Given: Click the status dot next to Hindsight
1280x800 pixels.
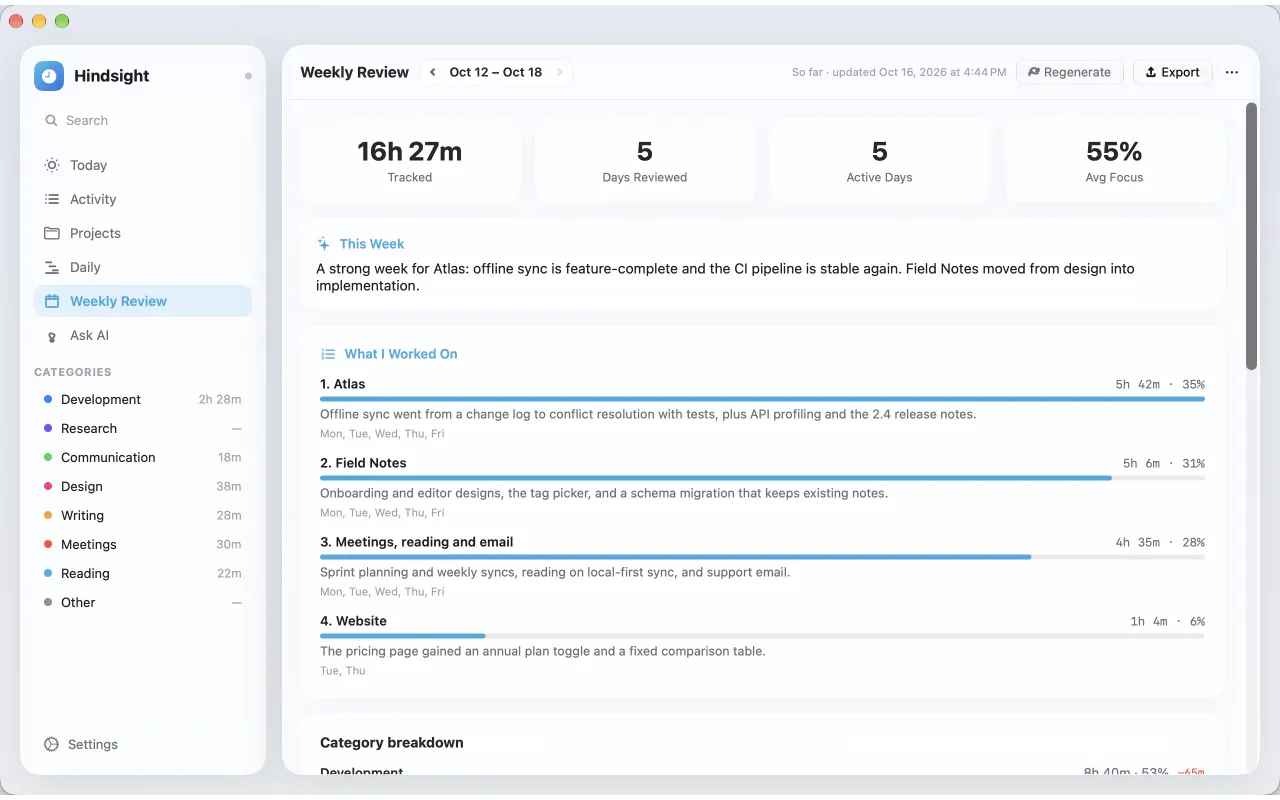Looking at the screenshot, I should (x=248, y=76).
